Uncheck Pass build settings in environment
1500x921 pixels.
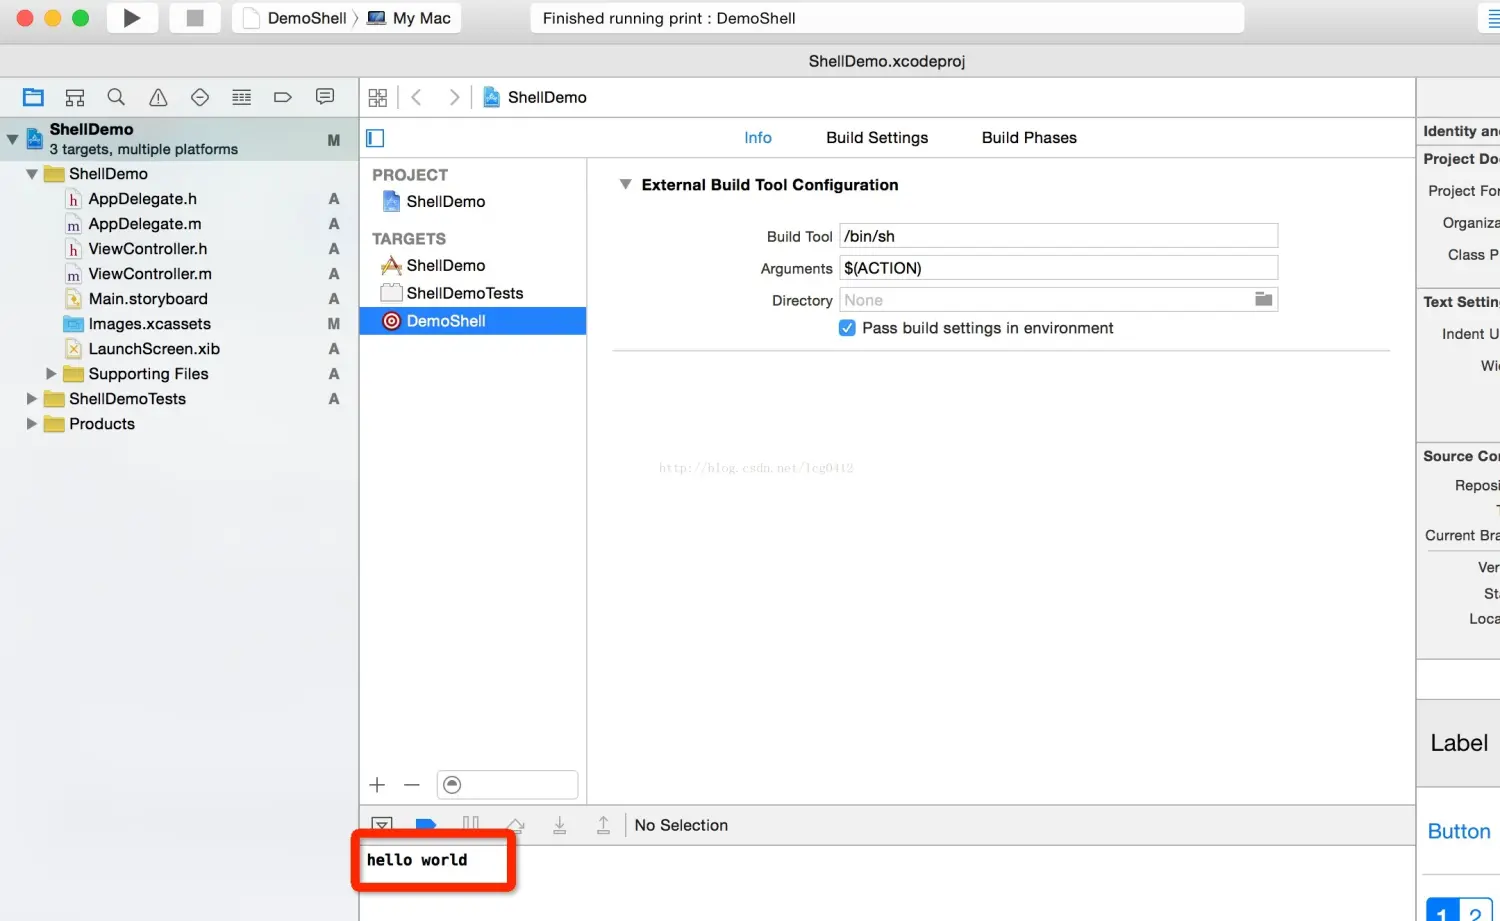[847, 328]
